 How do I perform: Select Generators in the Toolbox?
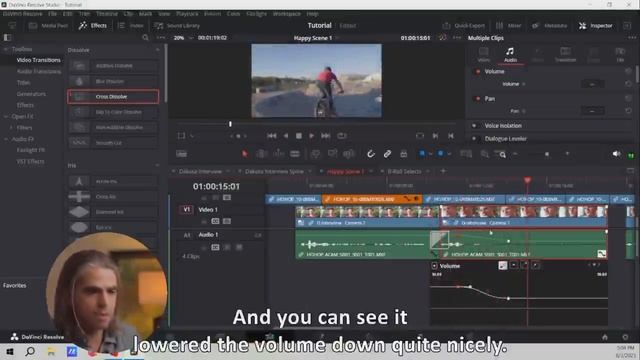tap(31, 94)
